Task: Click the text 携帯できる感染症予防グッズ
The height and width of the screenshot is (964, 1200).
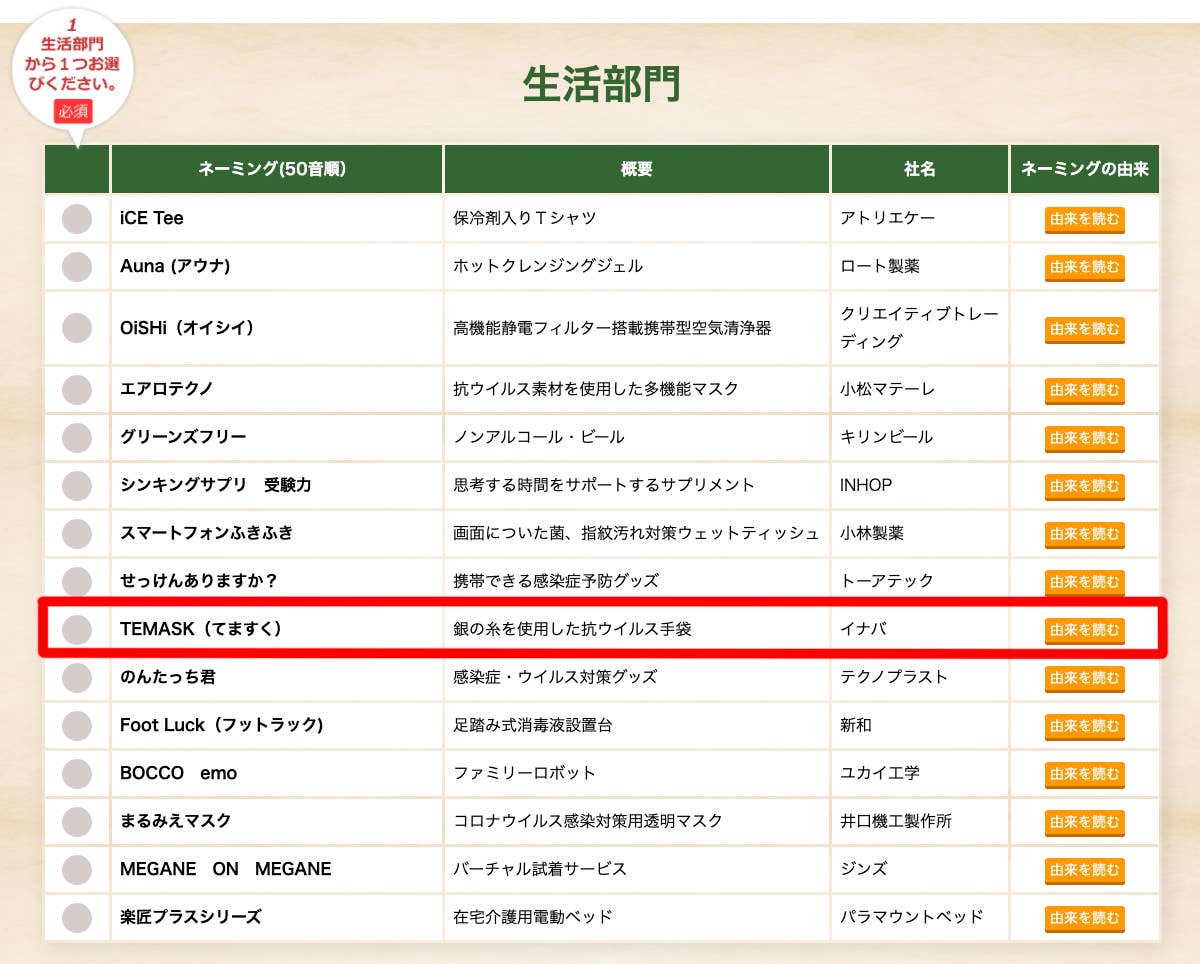Action: point(556,580)
